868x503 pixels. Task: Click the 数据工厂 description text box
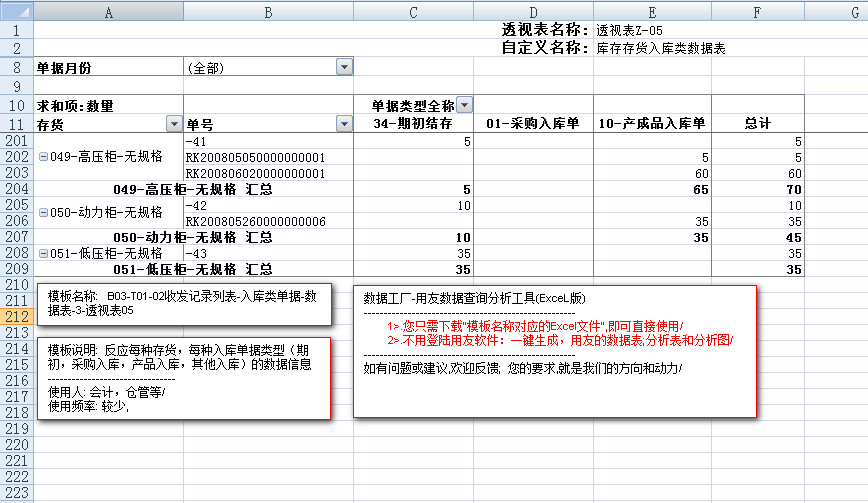pos(554,350)
